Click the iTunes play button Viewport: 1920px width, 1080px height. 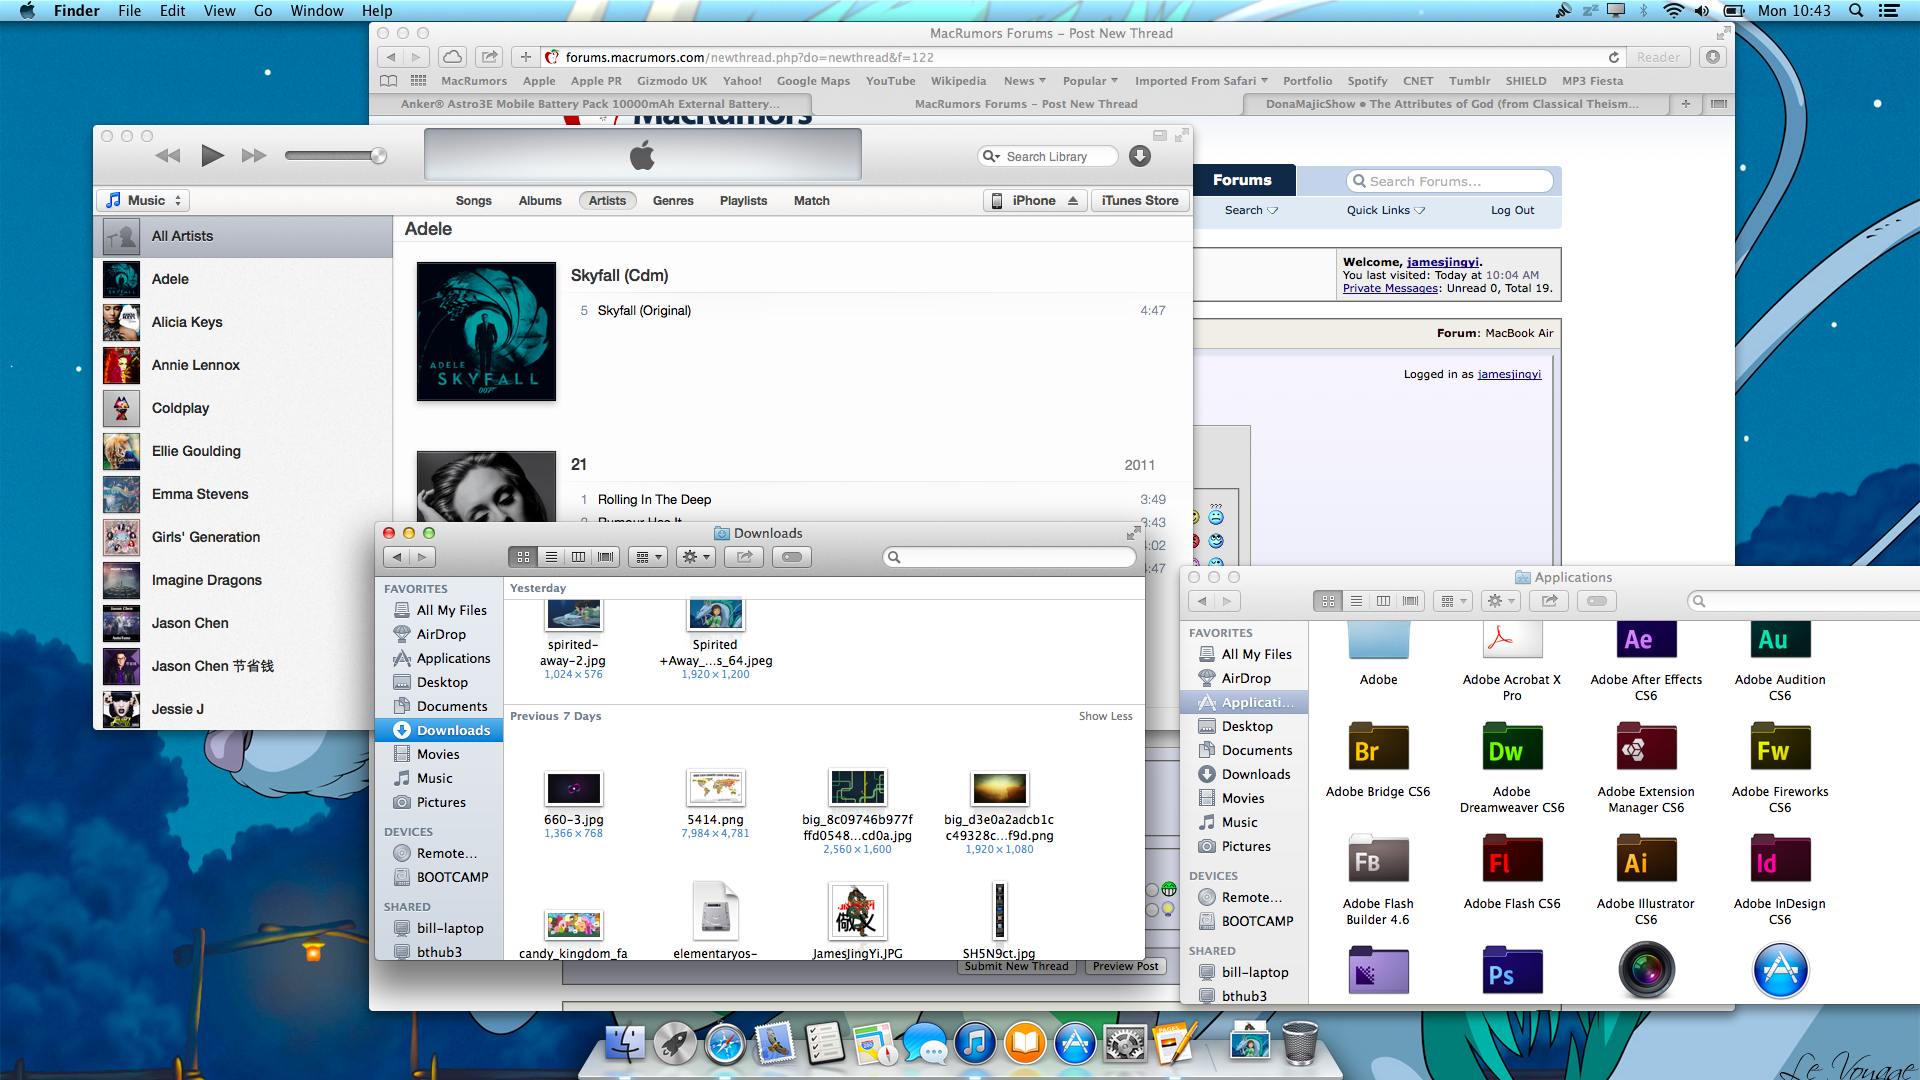click(212, 155)
